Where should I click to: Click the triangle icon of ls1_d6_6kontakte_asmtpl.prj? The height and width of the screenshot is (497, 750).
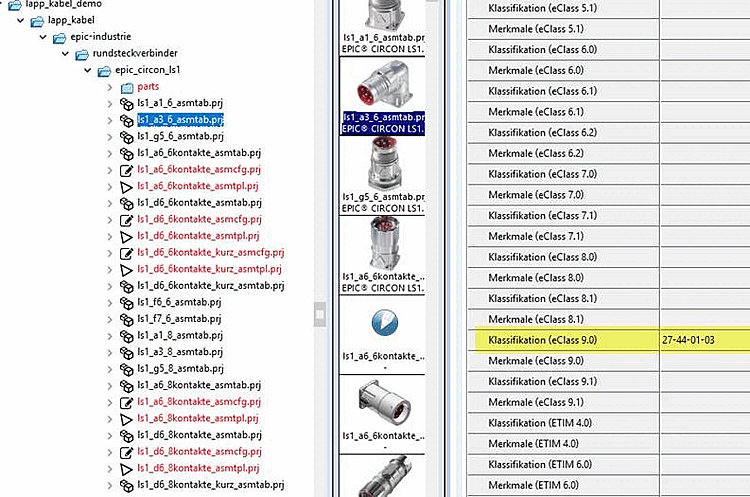[126, 236]
